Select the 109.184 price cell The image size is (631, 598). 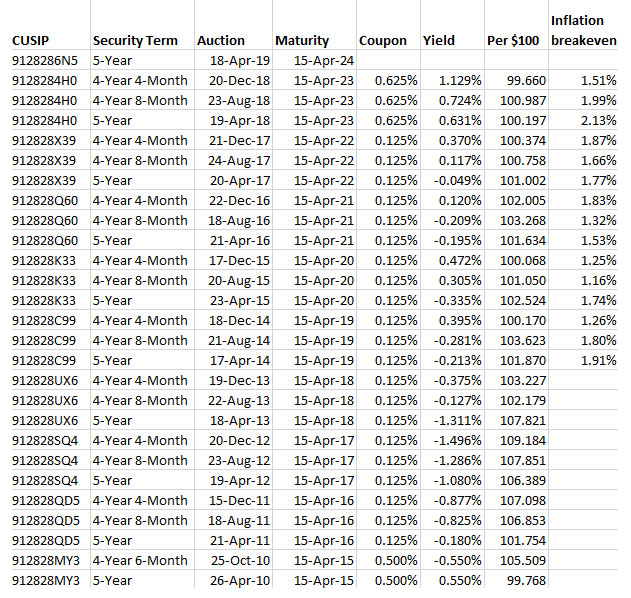pyautogui.click(x=522, y=440)
